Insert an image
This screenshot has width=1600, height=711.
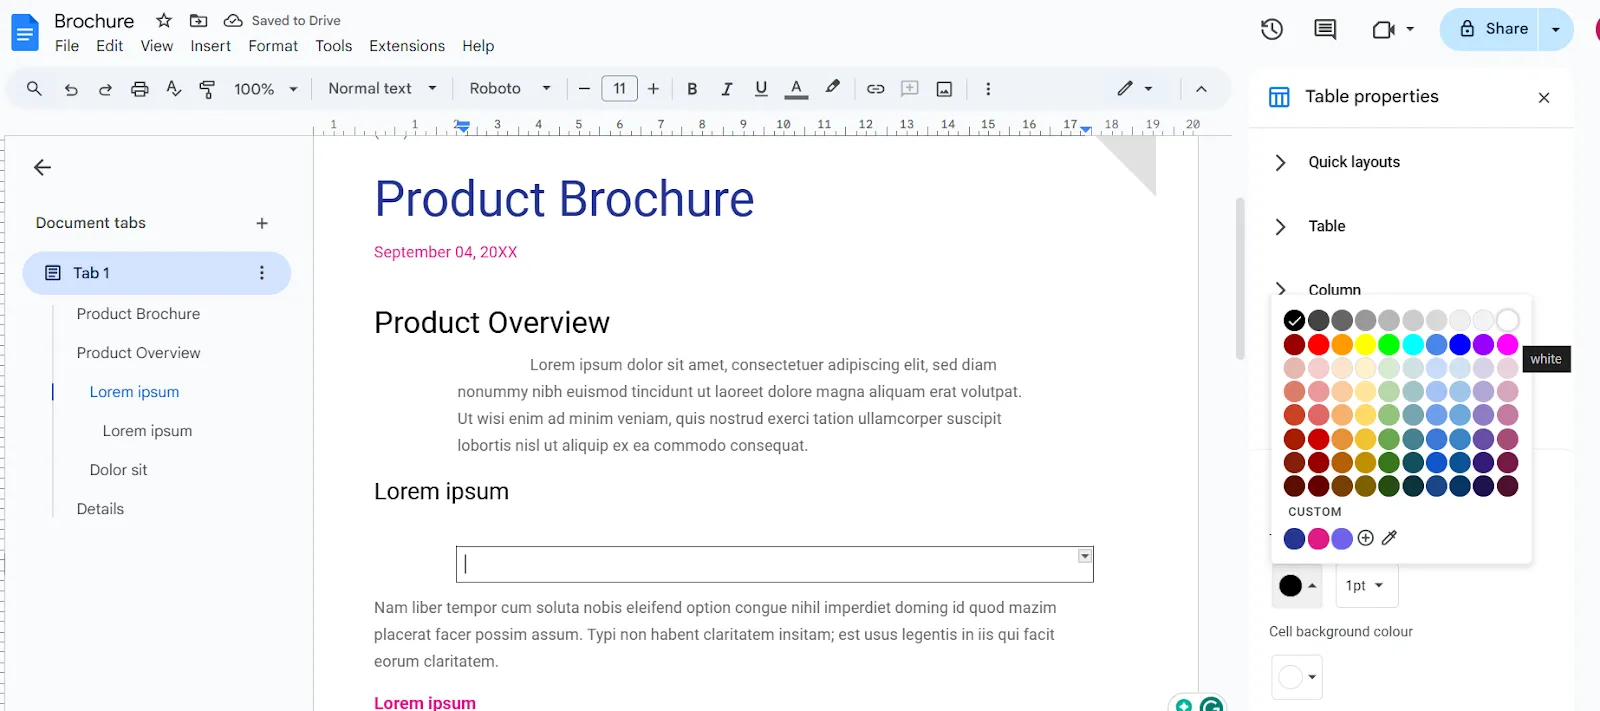click(x=944, y=89)
